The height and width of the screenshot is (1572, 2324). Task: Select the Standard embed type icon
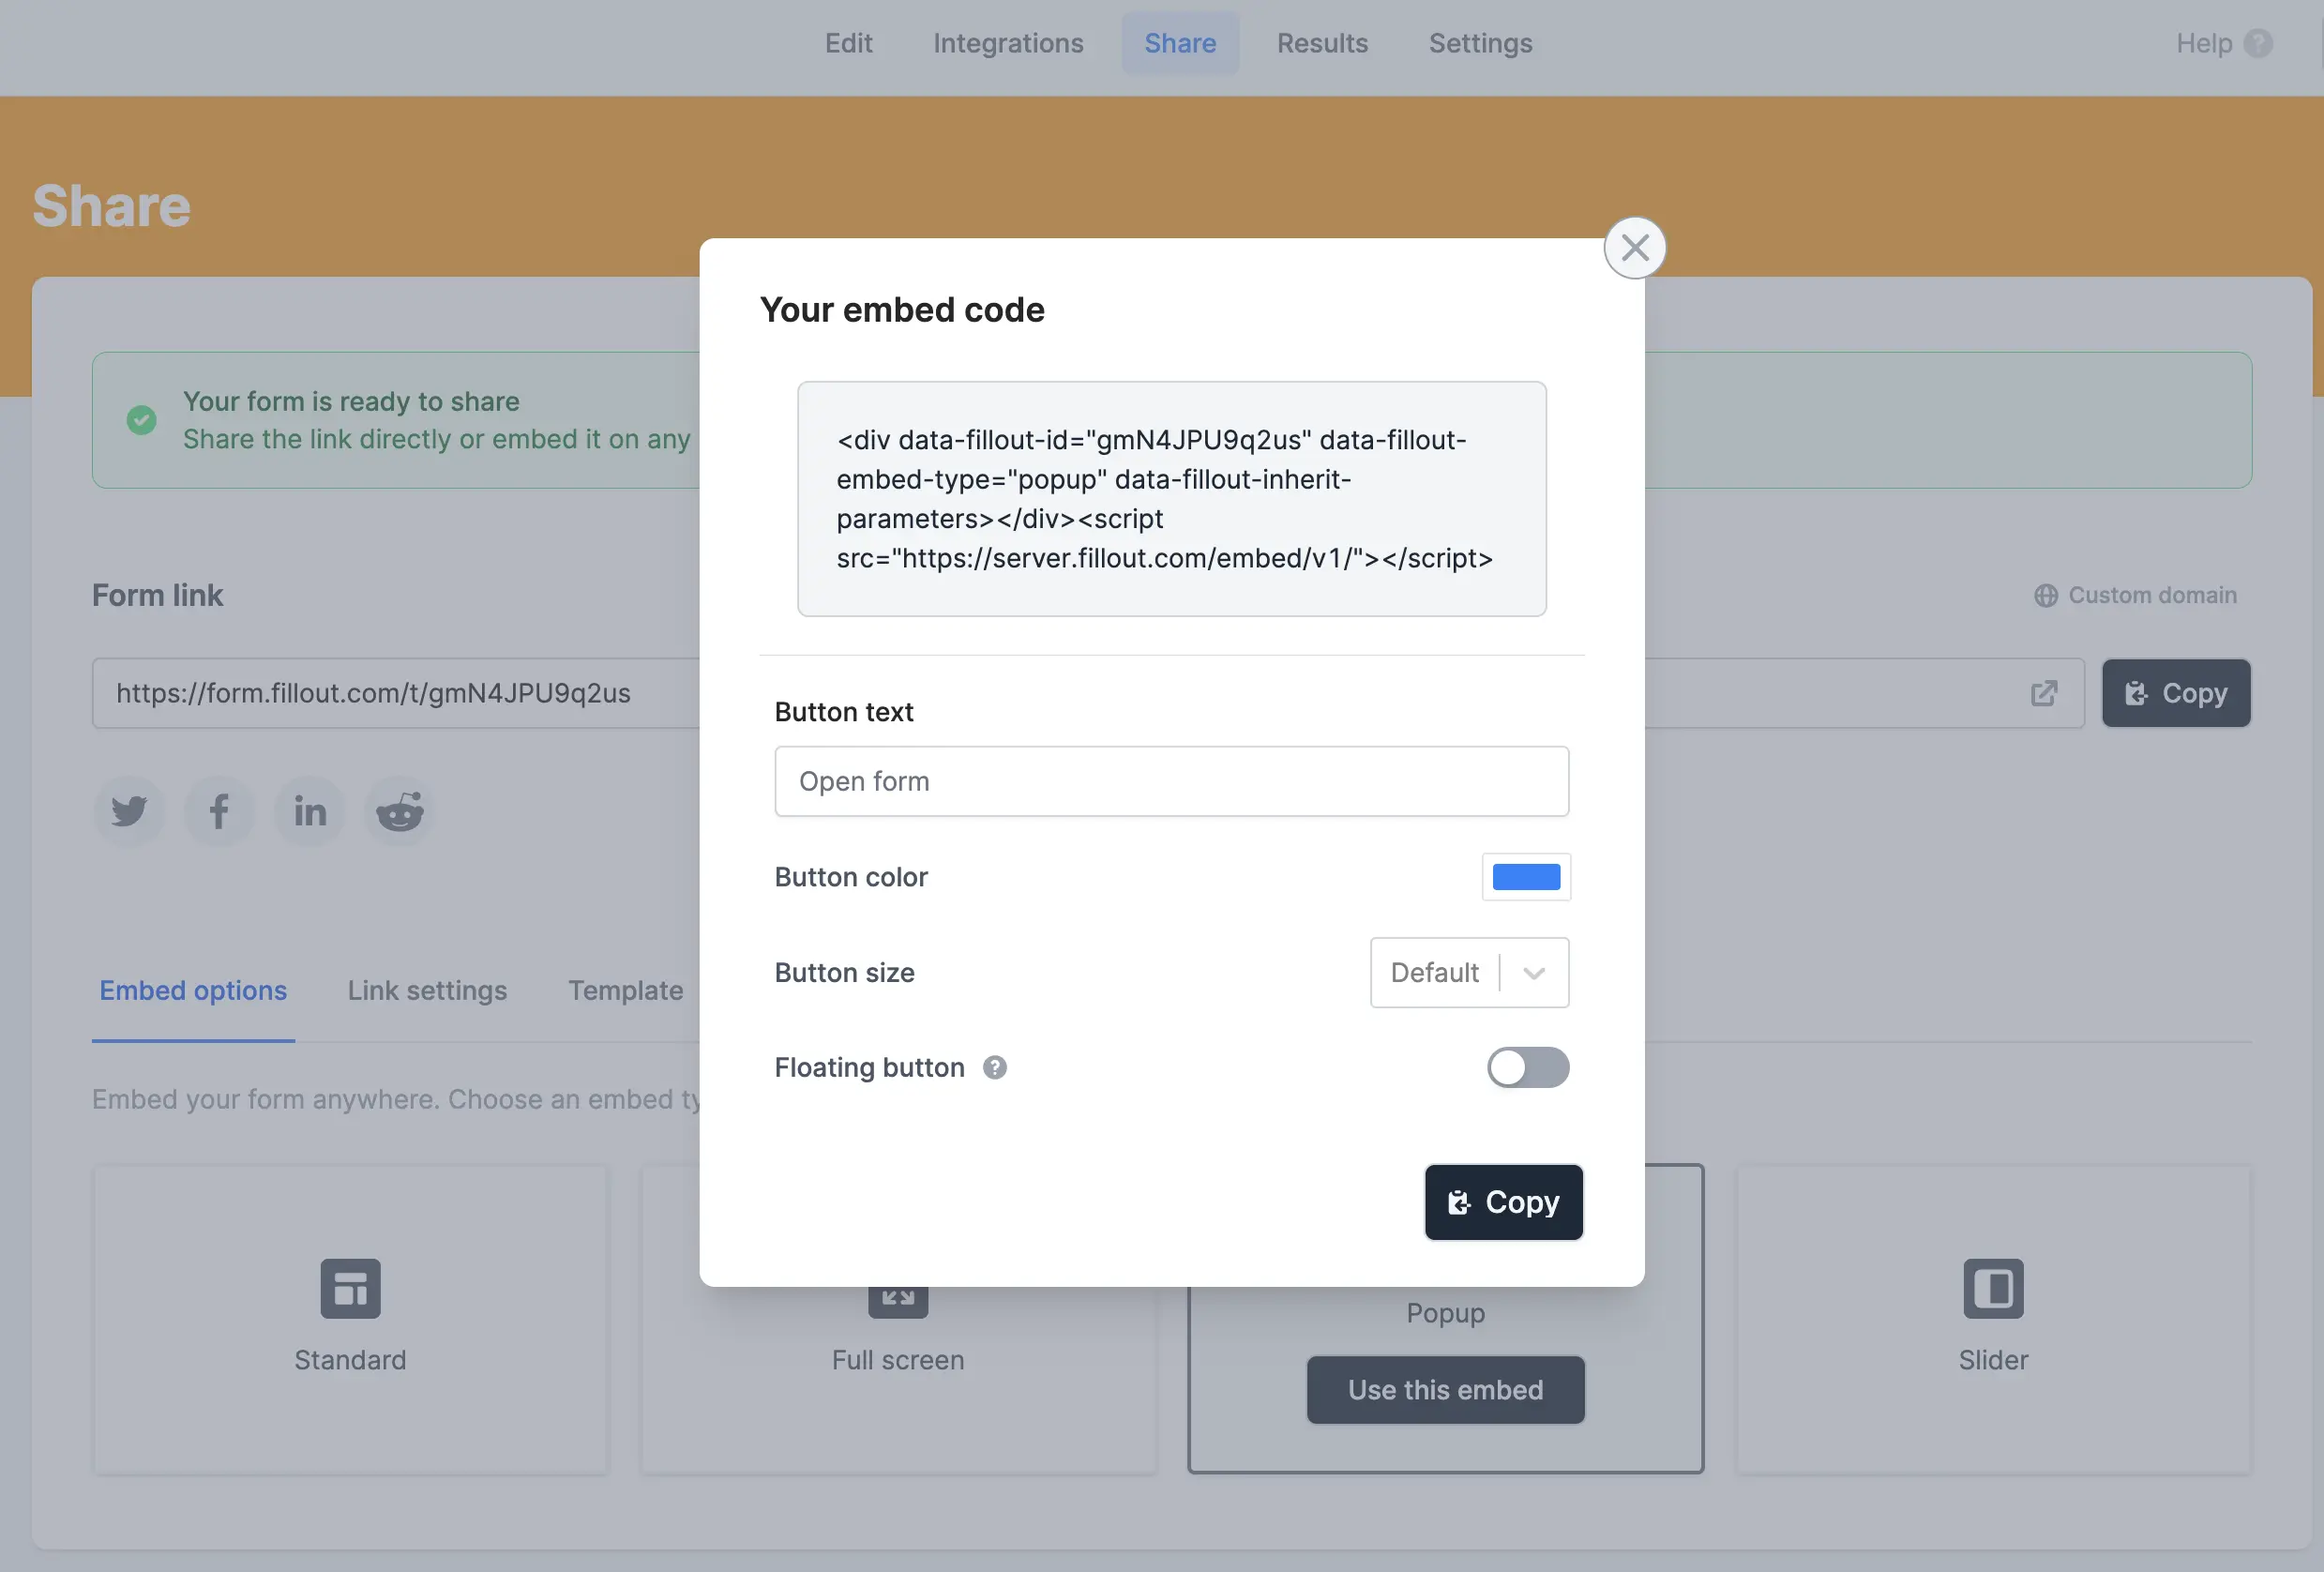click(350, 1288)
